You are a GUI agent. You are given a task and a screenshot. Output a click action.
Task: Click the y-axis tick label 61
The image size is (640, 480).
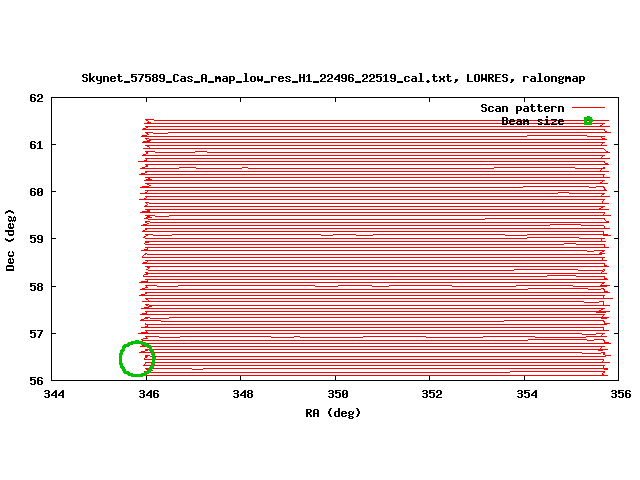click(x=36, y=145)
